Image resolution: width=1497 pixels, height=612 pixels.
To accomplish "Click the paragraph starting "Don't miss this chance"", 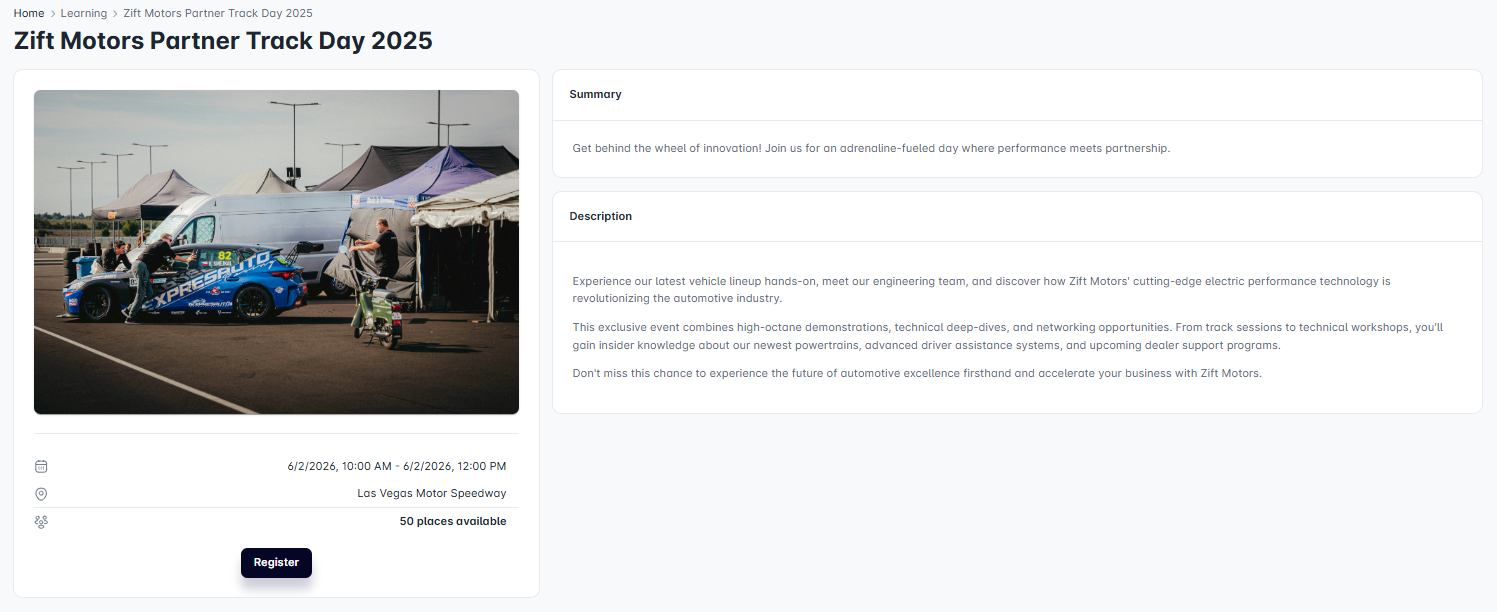I will pos(917,373).
